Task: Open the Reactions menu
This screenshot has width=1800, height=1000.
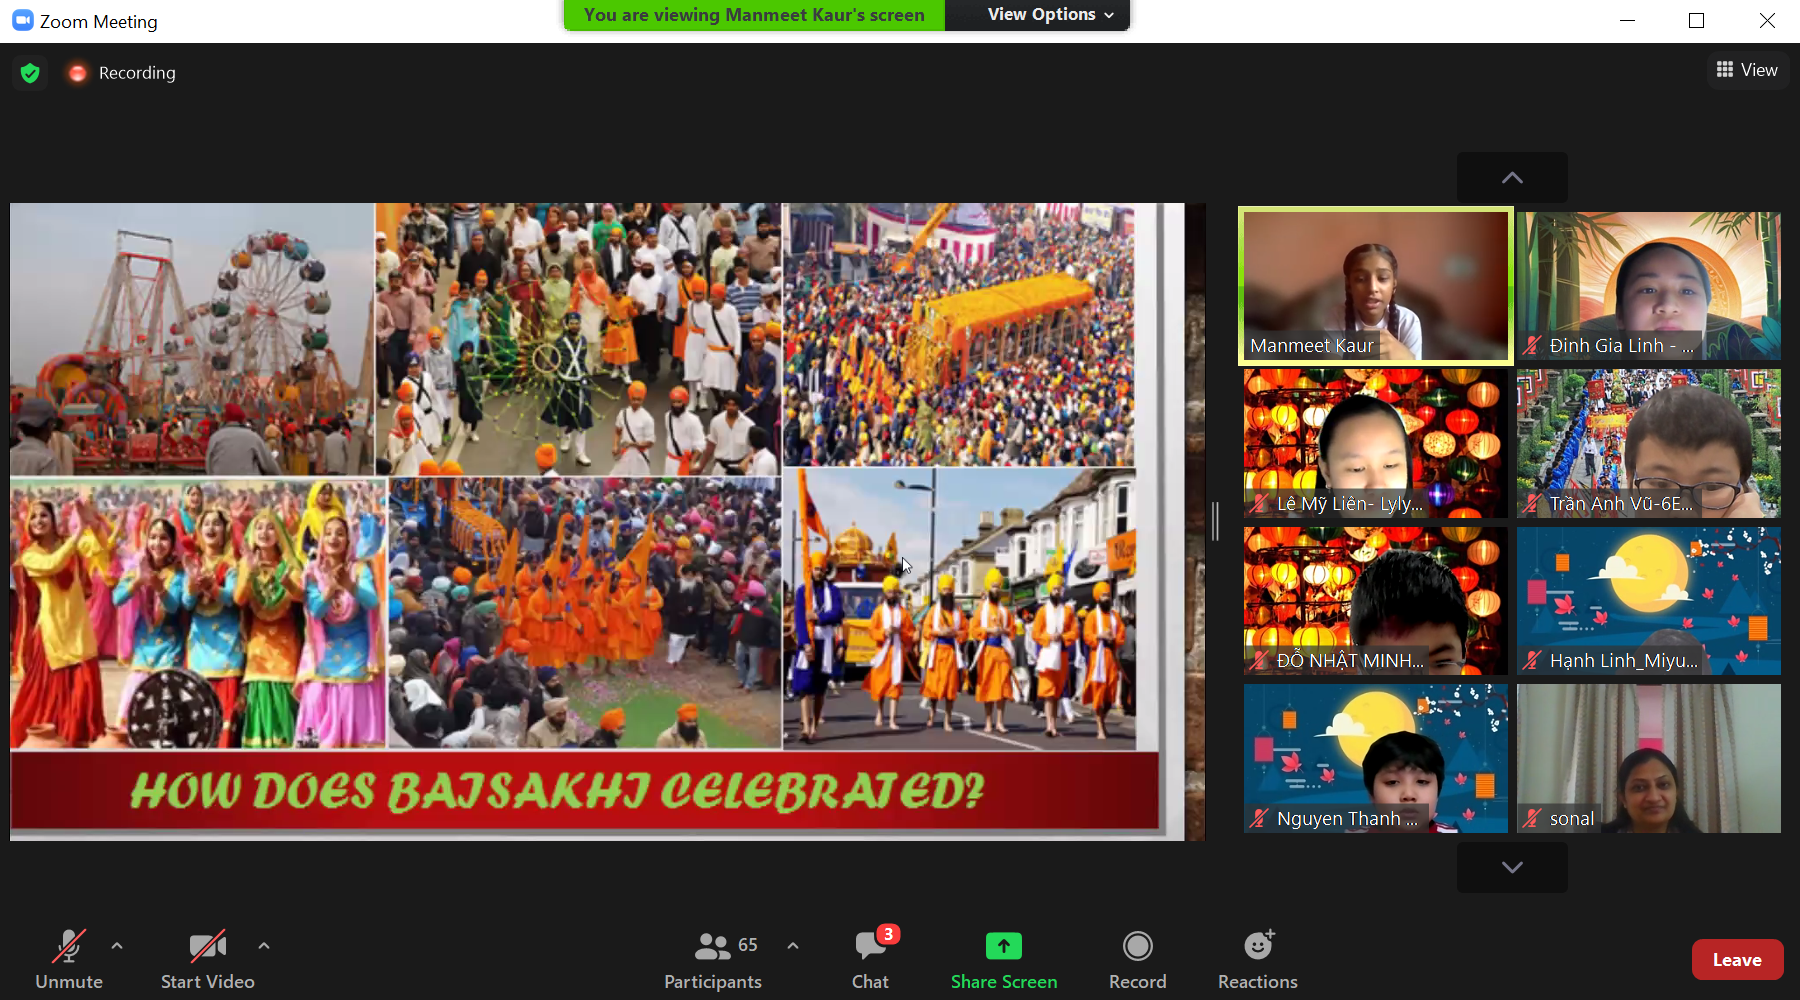Action: [x=1257, y=959]
